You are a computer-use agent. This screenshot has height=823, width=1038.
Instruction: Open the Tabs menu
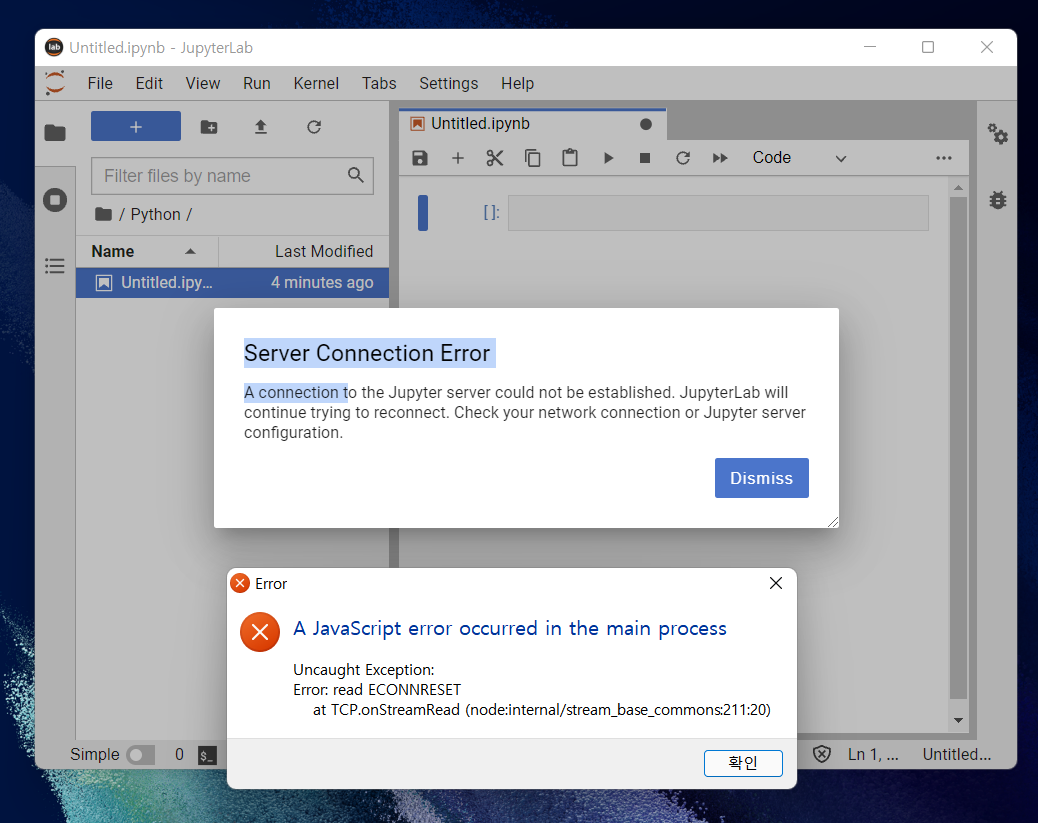coord(379,83)
